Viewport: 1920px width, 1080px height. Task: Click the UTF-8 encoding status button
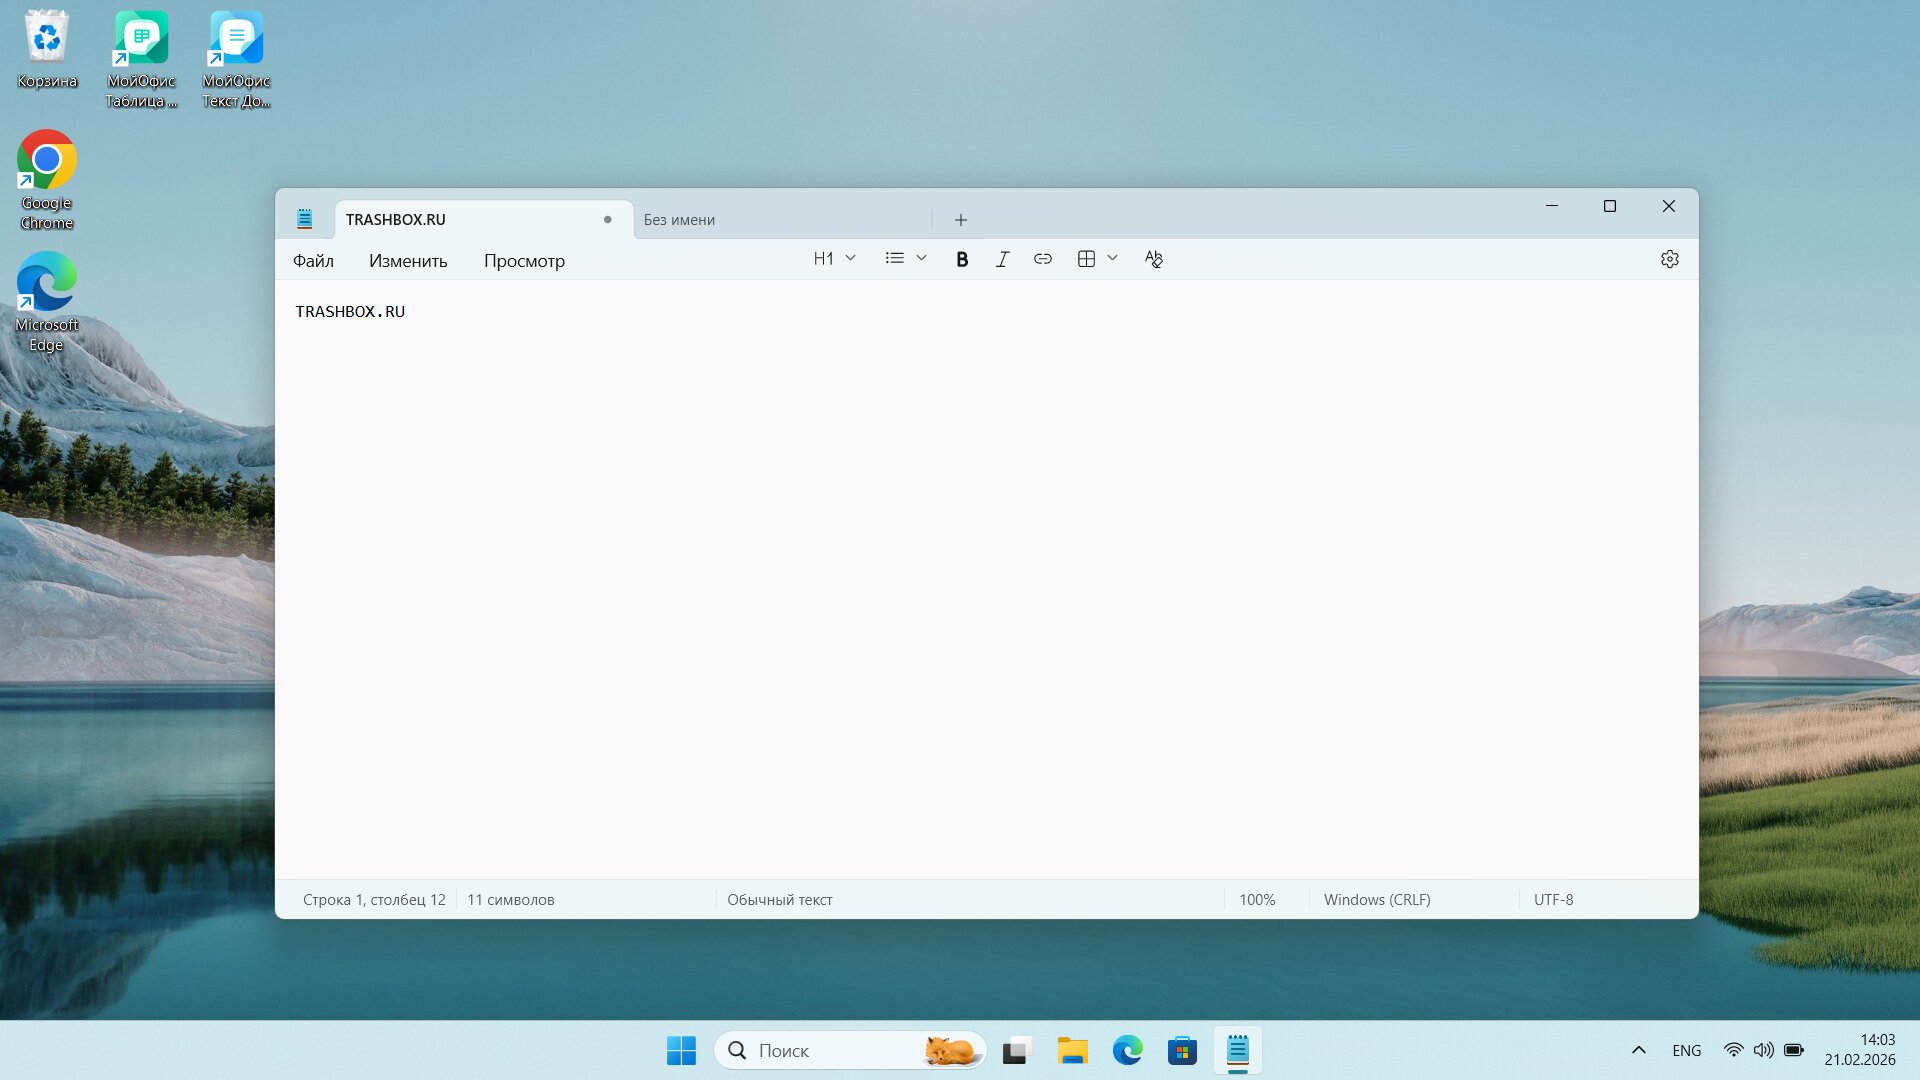point(1553,900)
